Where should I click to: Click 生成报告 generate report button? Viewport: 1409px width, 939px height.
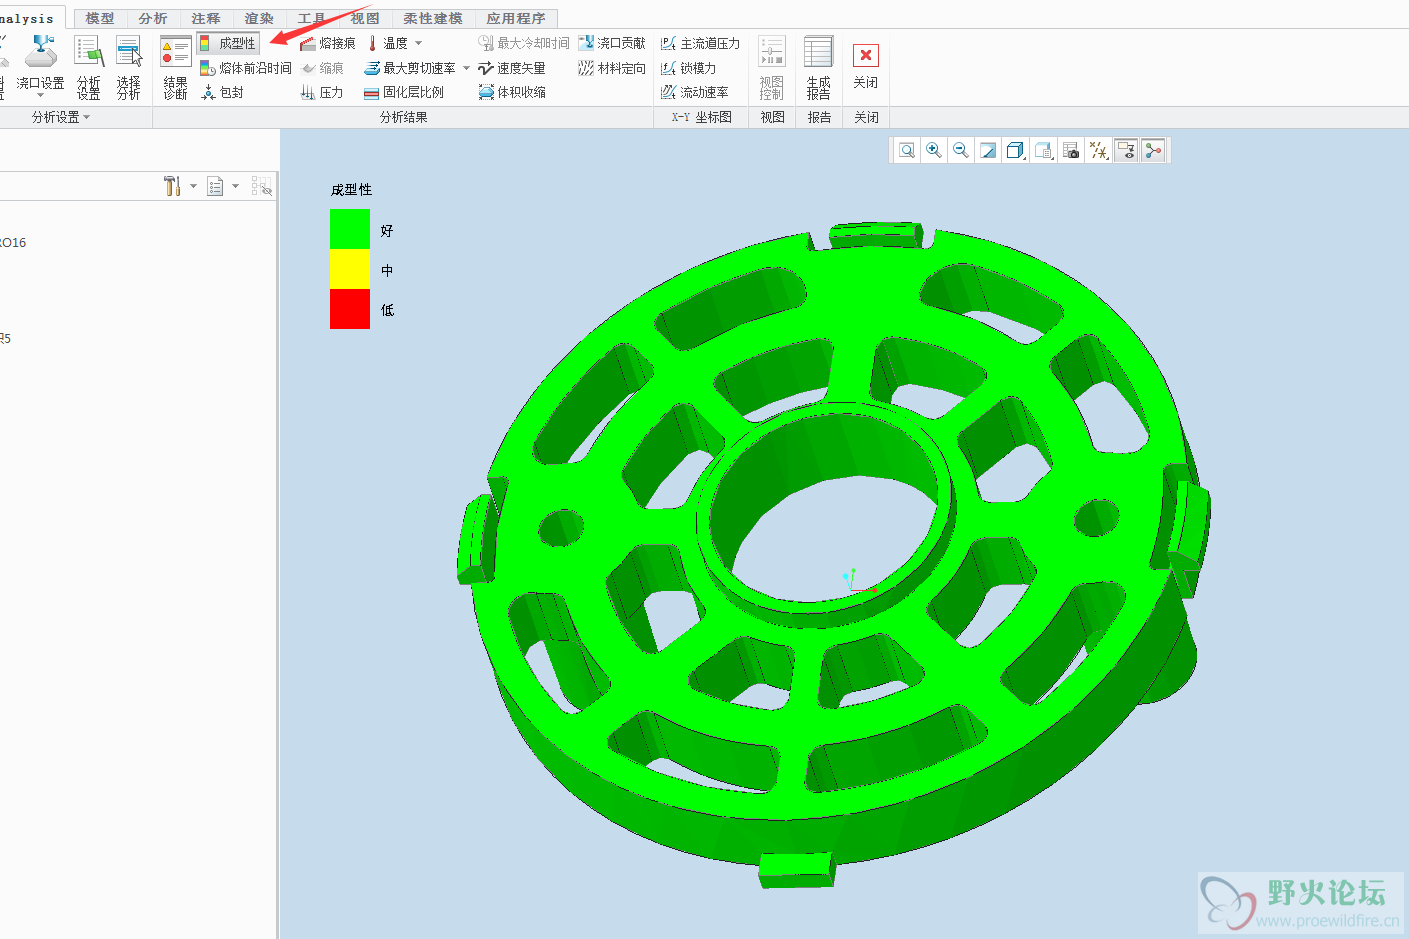click(818, 66)
